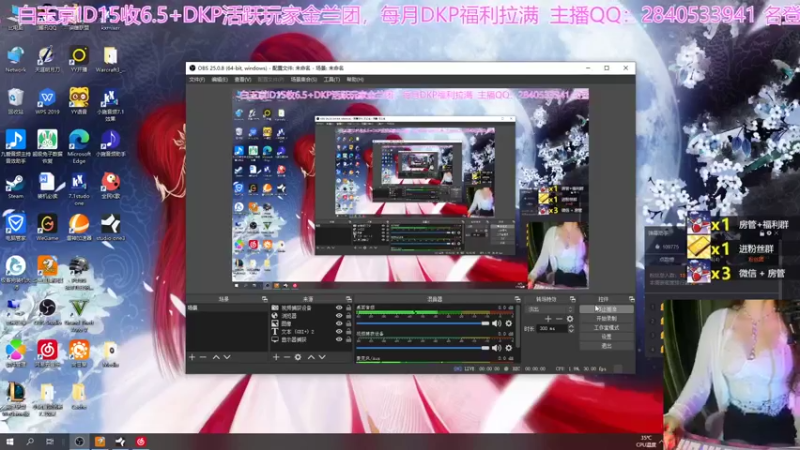Hide the 显示器捕获 source with its eye icon
Image resolution: width=800 pixels, height=450 pixels.
click(339, 339)
